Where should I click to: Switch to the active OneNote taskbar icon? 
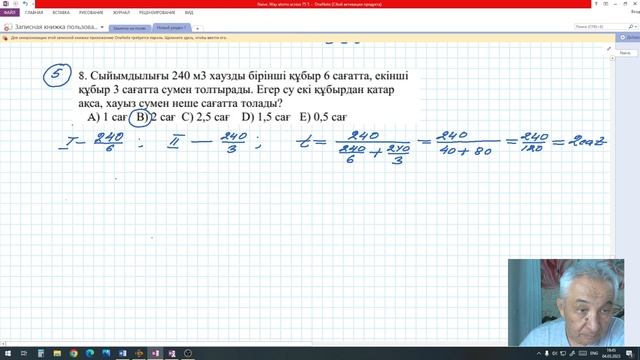pos(155,353)
